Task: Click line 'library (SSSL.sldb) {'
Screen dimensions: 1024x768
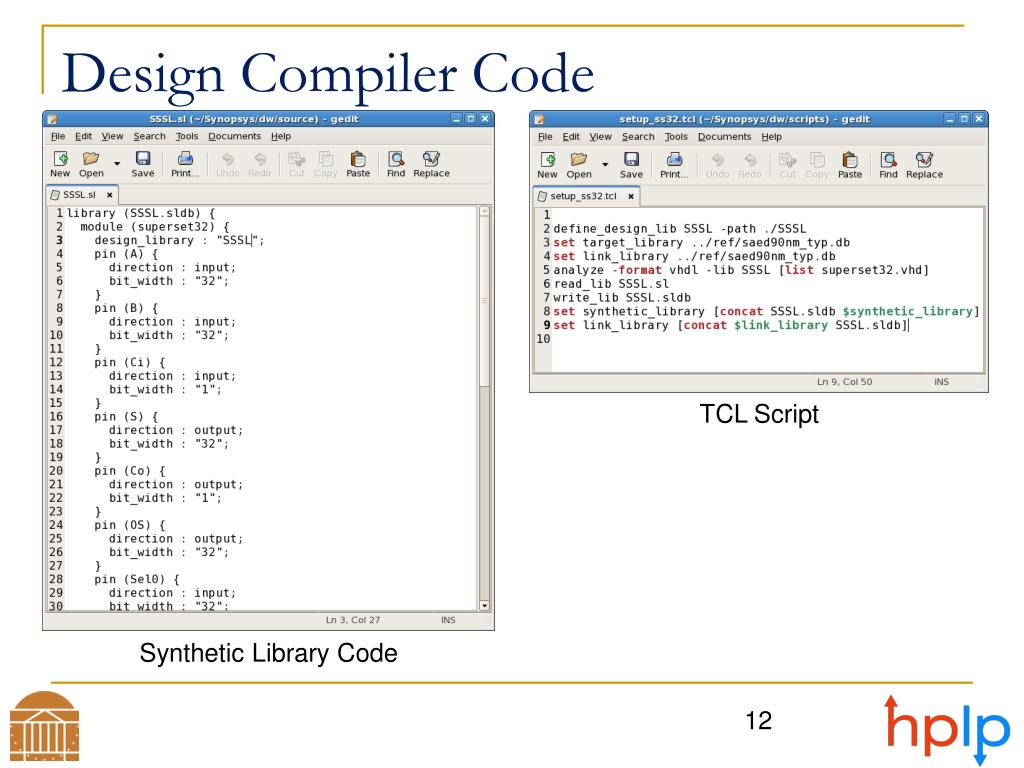Action: pyautogui.click(x=140, y=213)
